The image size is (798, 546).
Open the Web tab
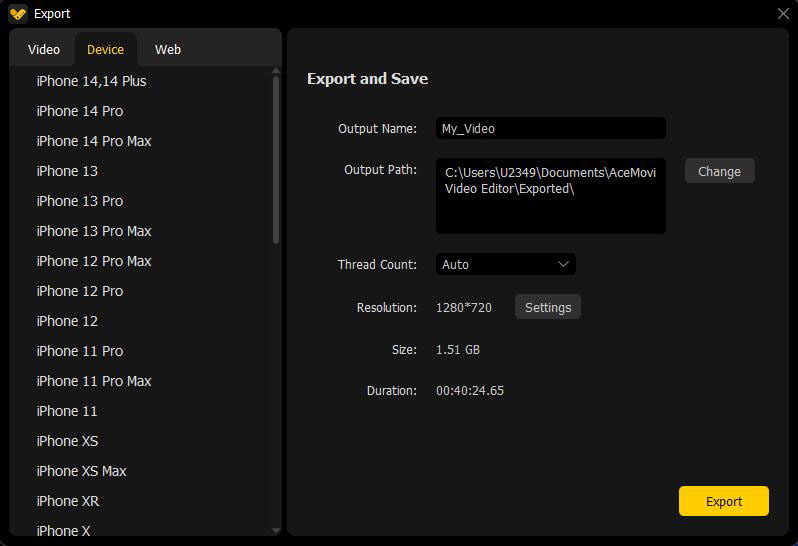click(168, 49)
